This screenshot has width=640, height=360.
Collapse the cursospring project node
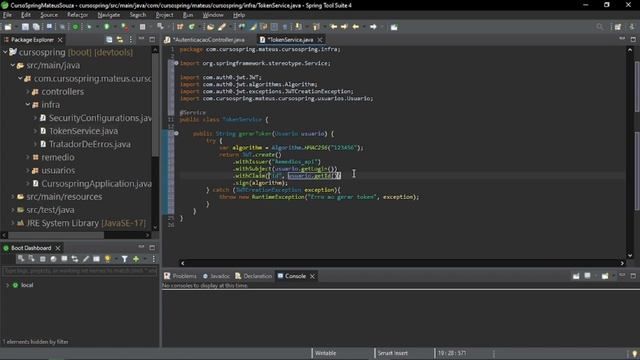[5, 52]
